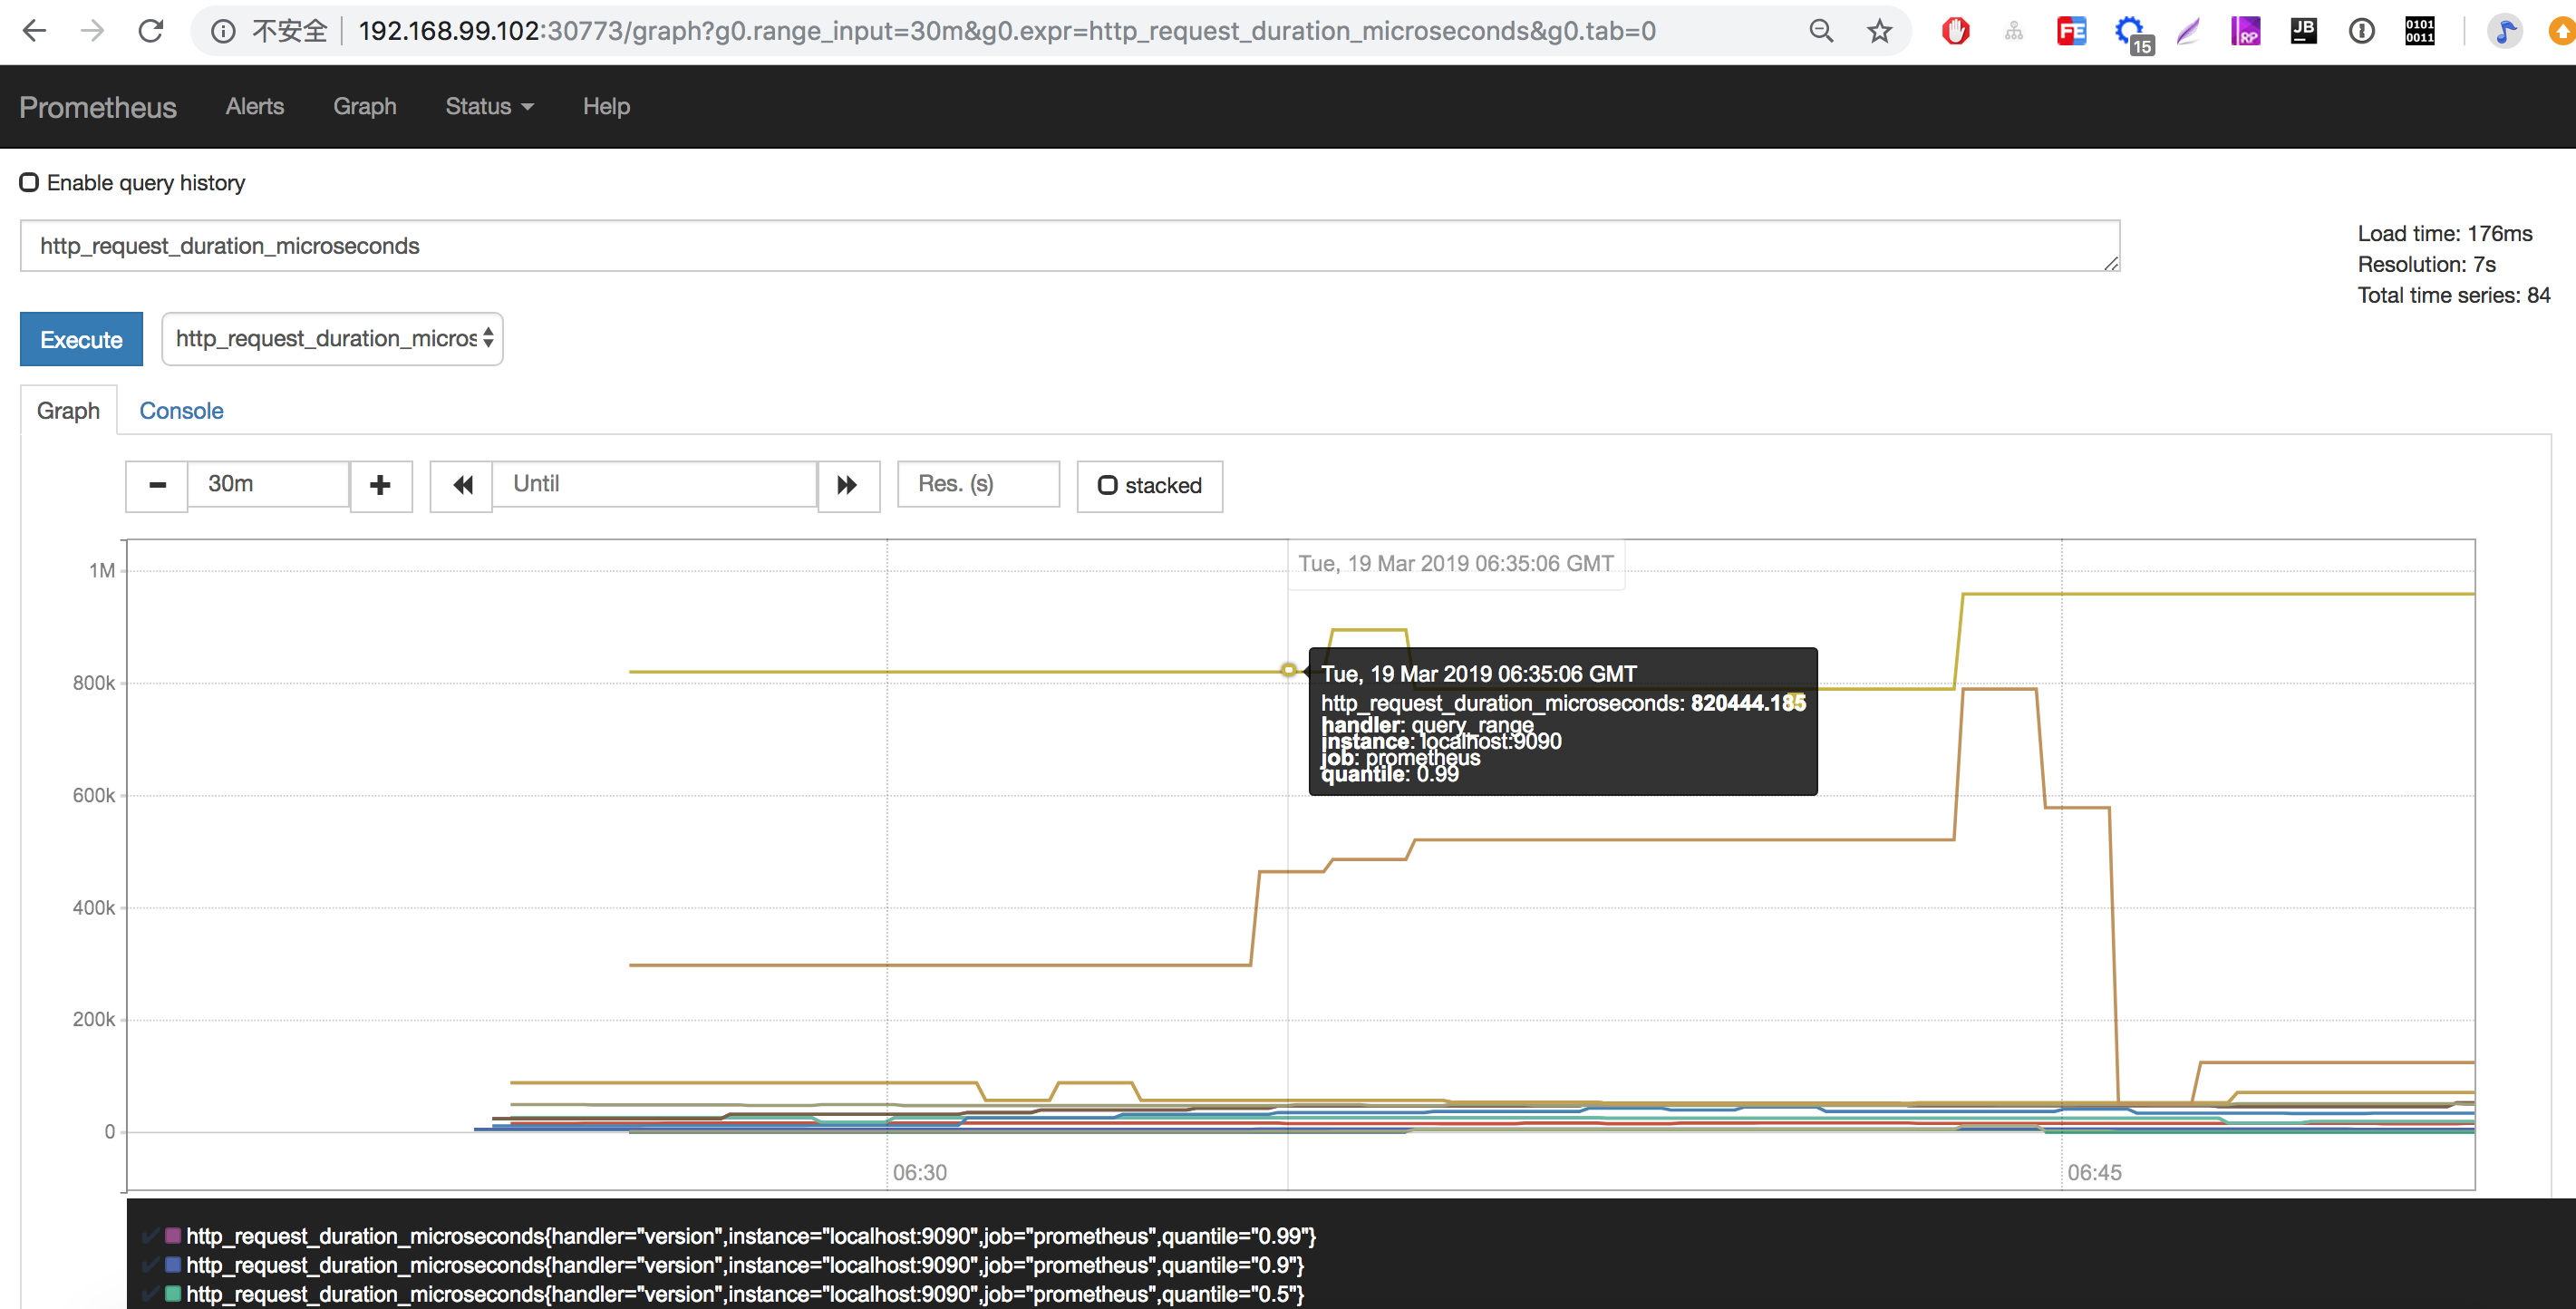Focus the Until date input field

click(x=655, y=484)
